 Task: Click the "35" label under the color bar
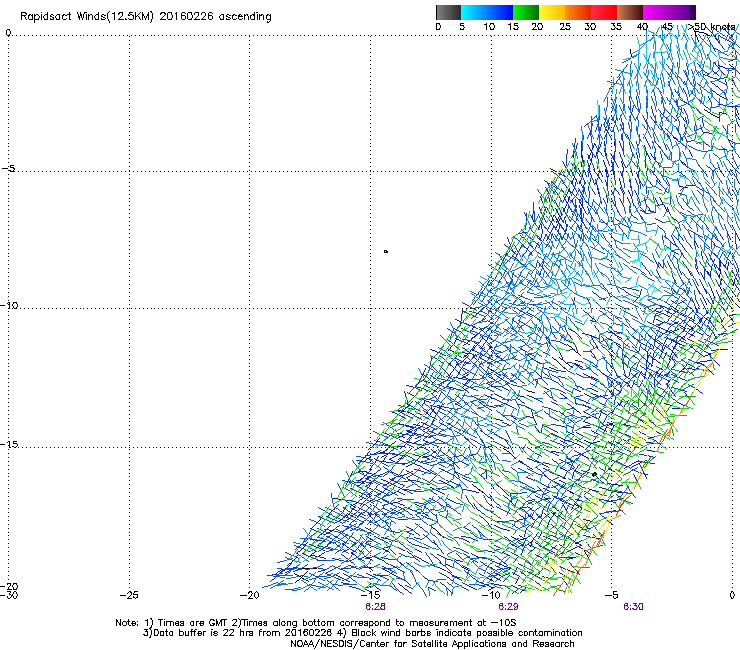click(x=616, y=27)
